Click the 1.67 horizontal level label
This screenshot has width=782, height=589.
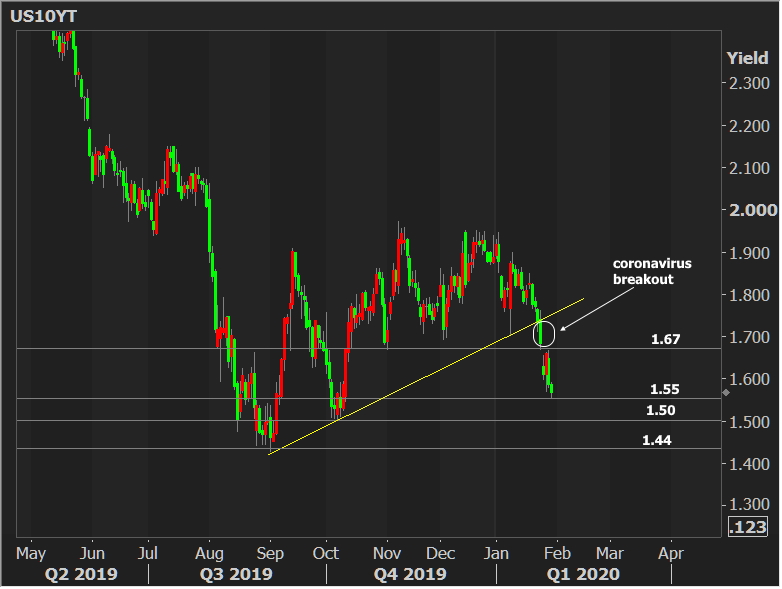[x=666, y=340]
